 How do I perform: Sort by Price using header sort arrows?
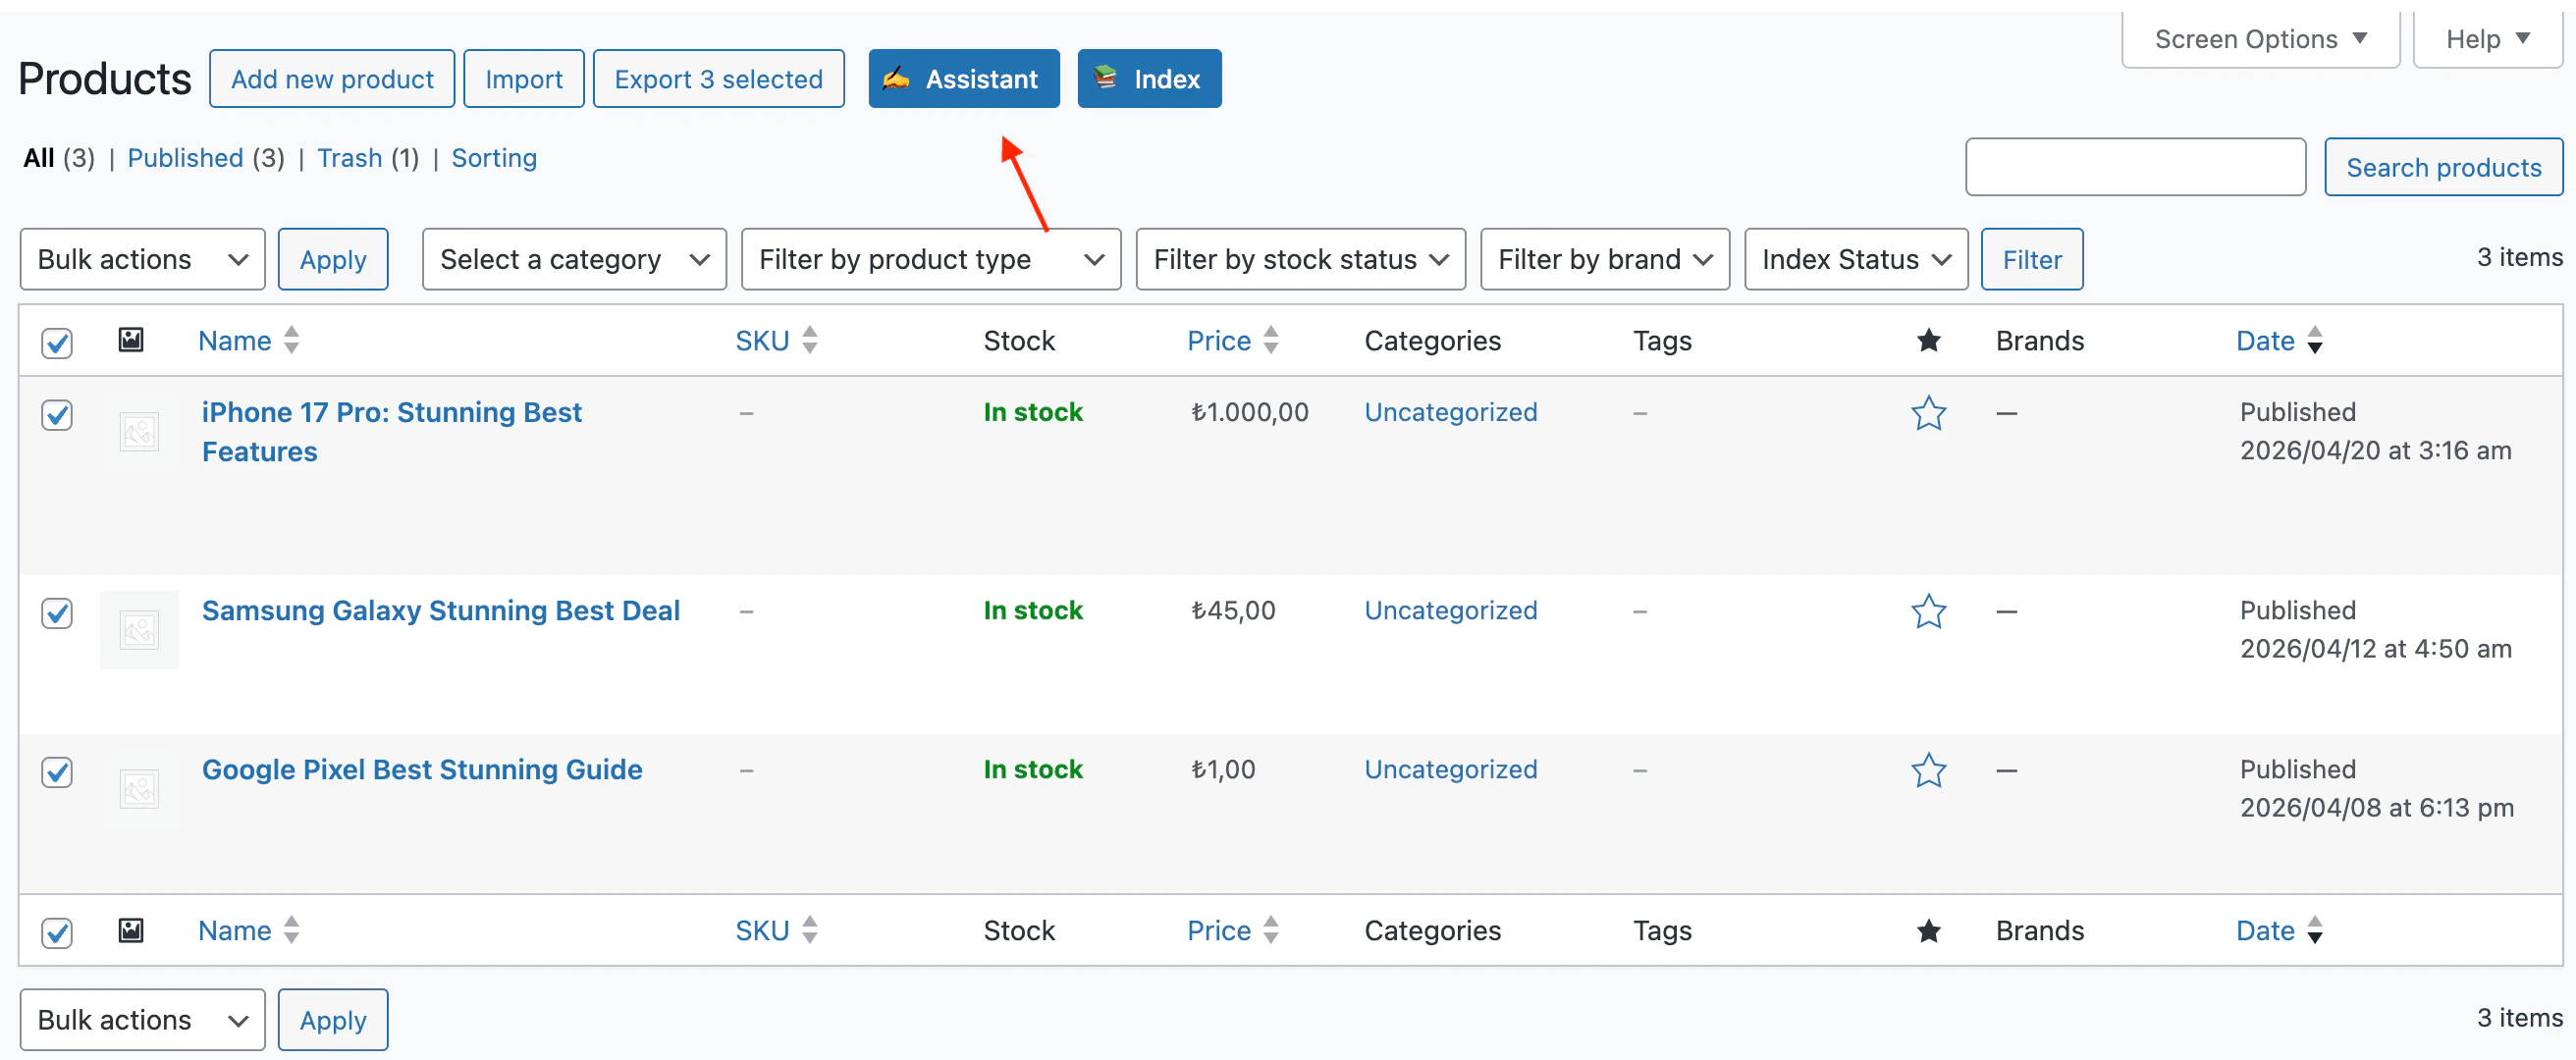(1270, 340)
